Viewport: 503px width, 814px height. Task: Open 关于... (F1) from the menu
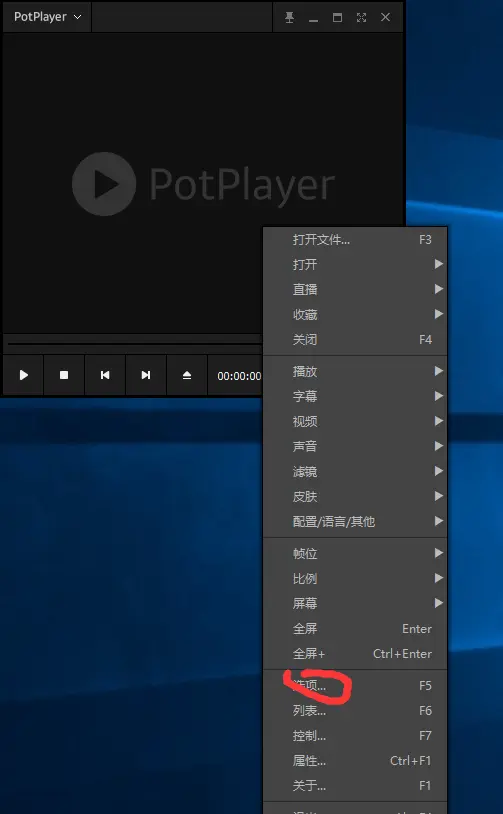[355, 785]
